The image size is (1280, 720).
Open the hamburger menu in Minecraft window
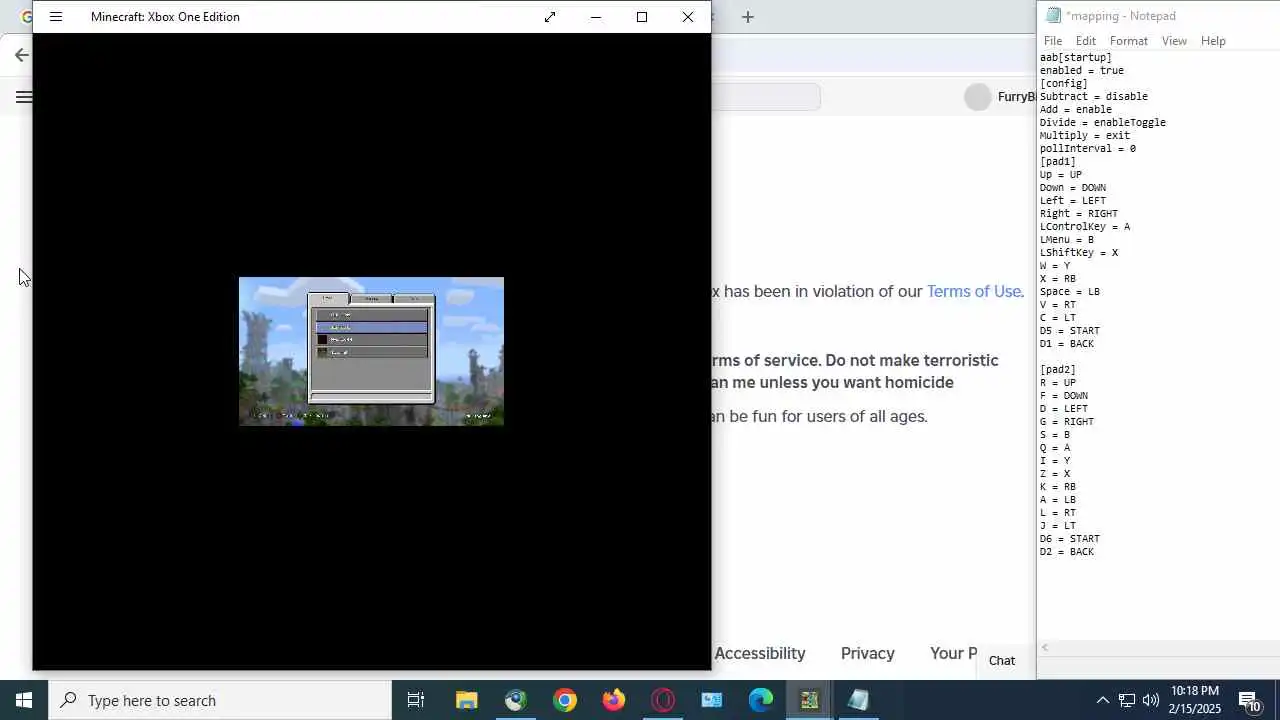click(x=56, y=17)
